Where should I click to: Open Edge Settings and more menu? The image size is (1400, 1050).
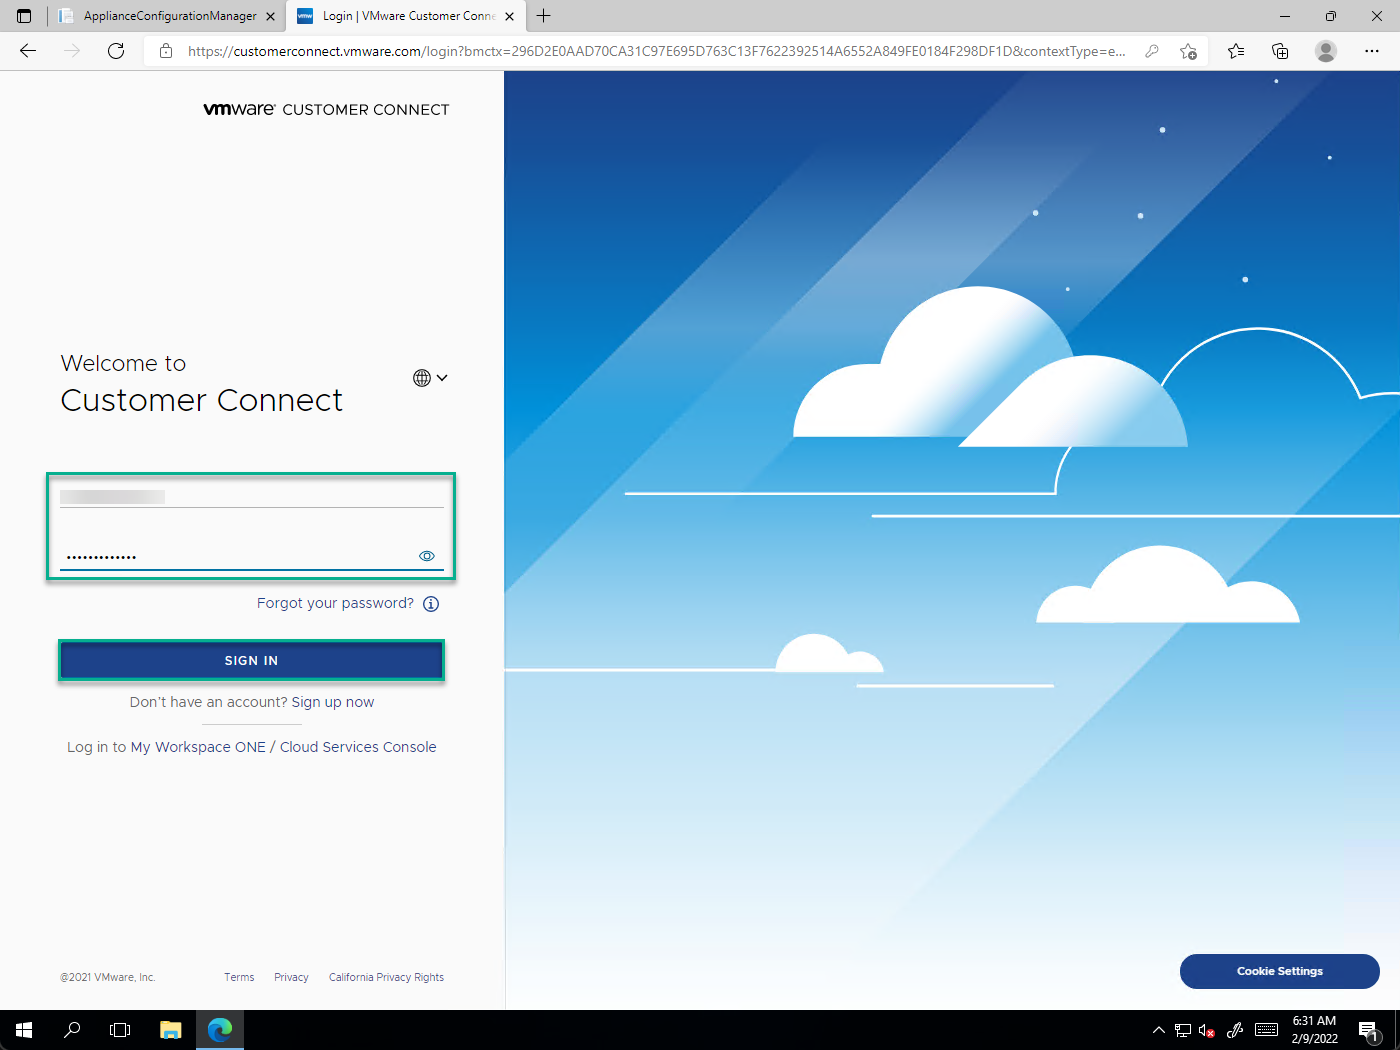pyautogui.click(x=1372, y=51)
